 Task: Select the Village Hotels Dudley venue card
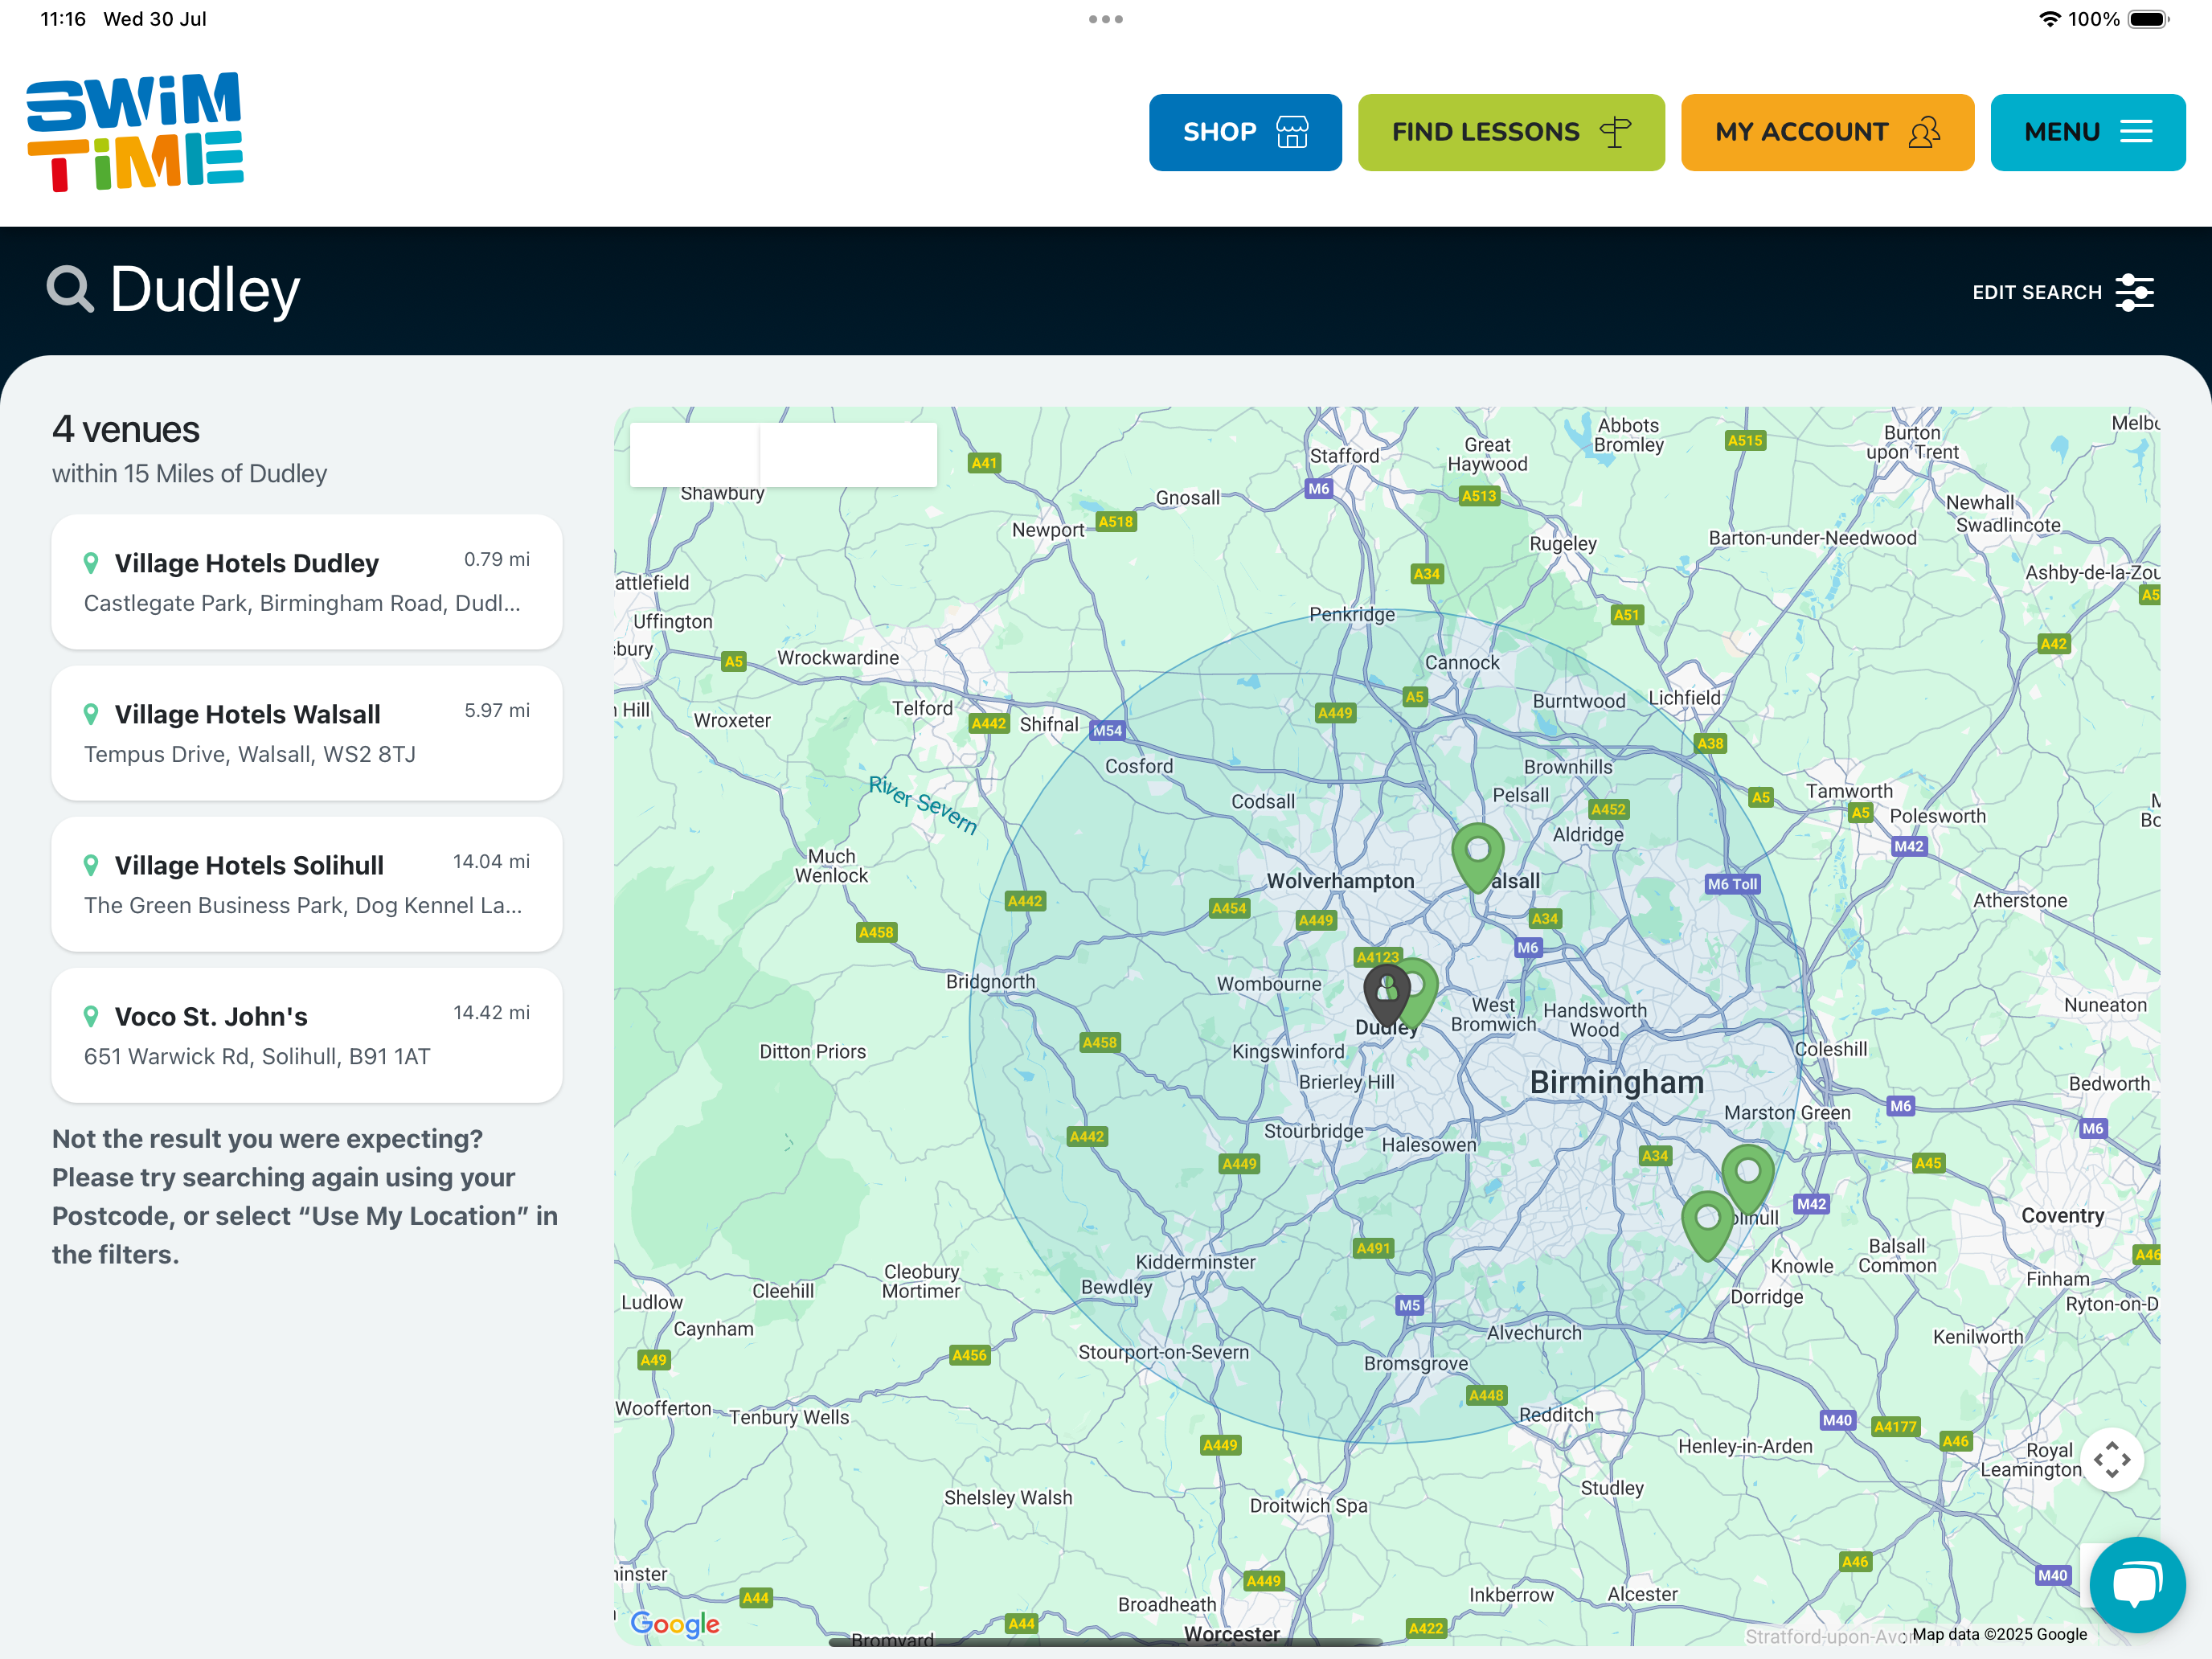pos(307,582)
